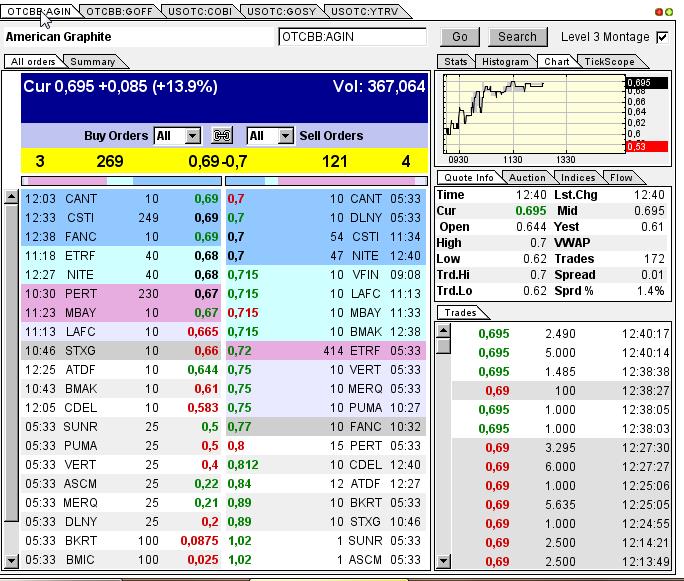Click the green dot in top-right corner
This screenshot has height=581, width=684.
[669, 11]
